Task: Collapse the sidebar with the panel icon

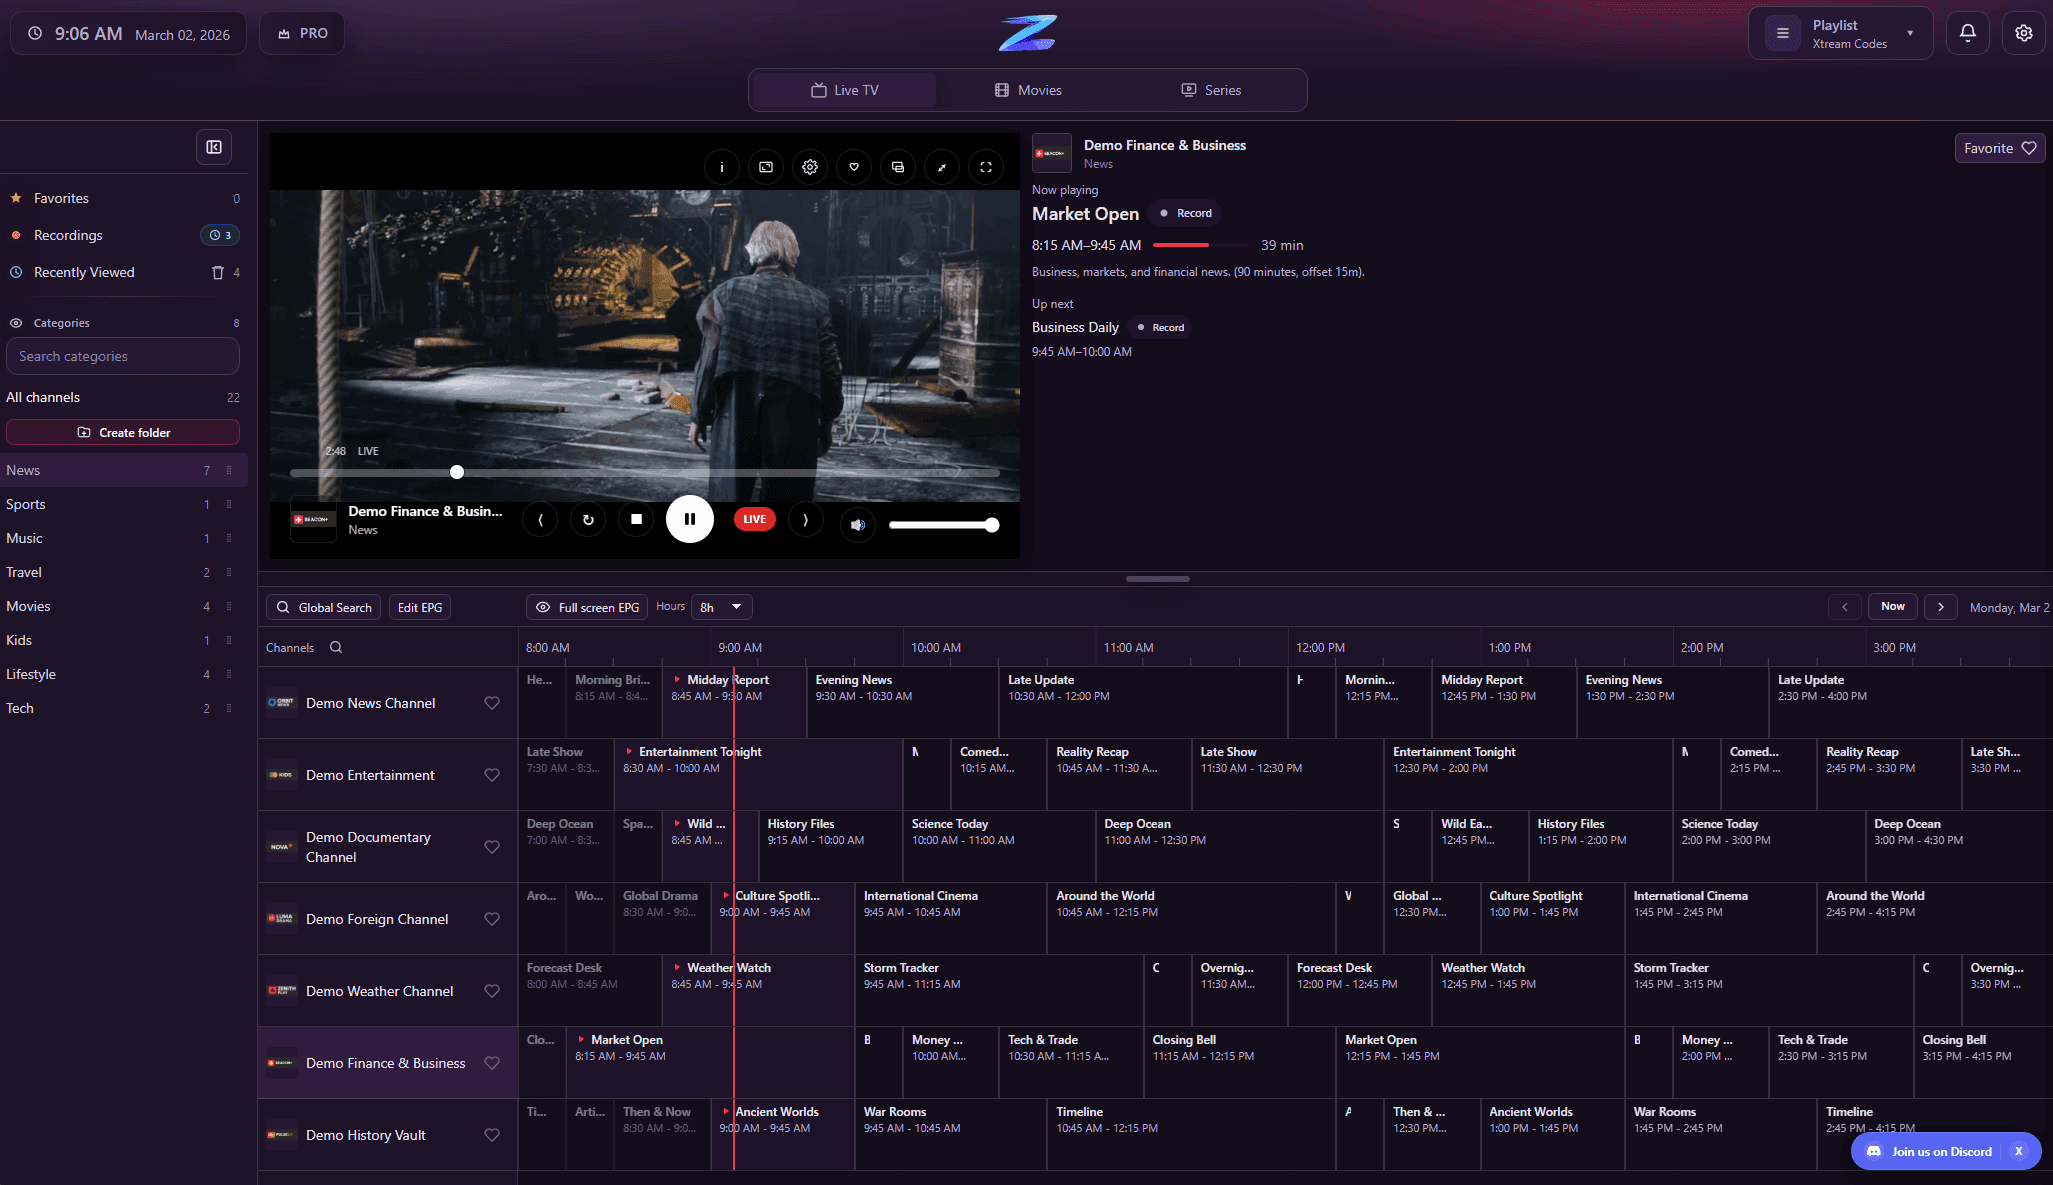Action: 214,147
